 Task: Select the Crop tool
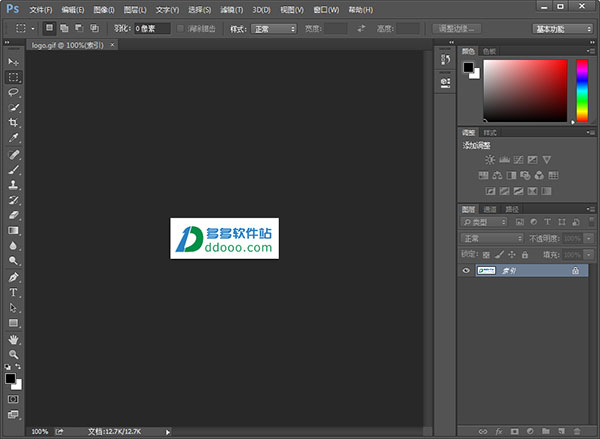13,122
